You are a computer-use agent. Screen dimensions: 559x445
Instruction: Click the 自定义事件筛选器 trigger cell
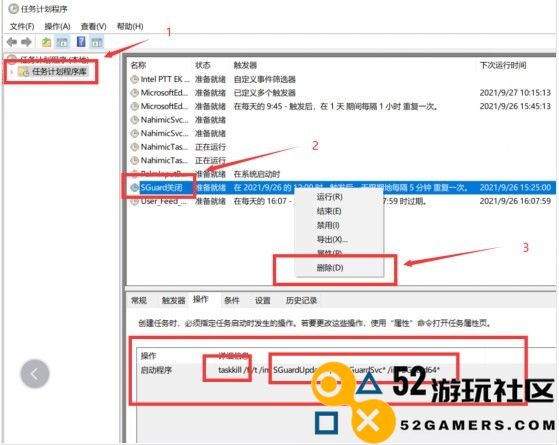(265, 79)
